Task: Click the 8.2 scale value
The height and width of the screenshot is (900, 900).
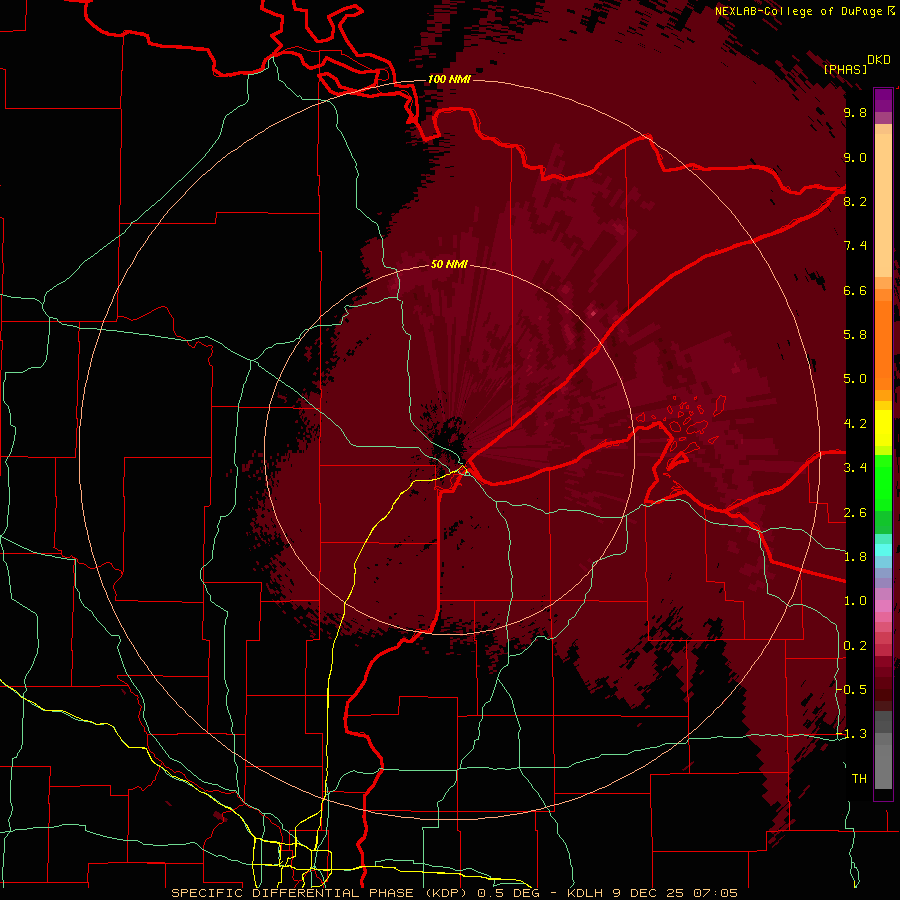Action: coord(855,202)
